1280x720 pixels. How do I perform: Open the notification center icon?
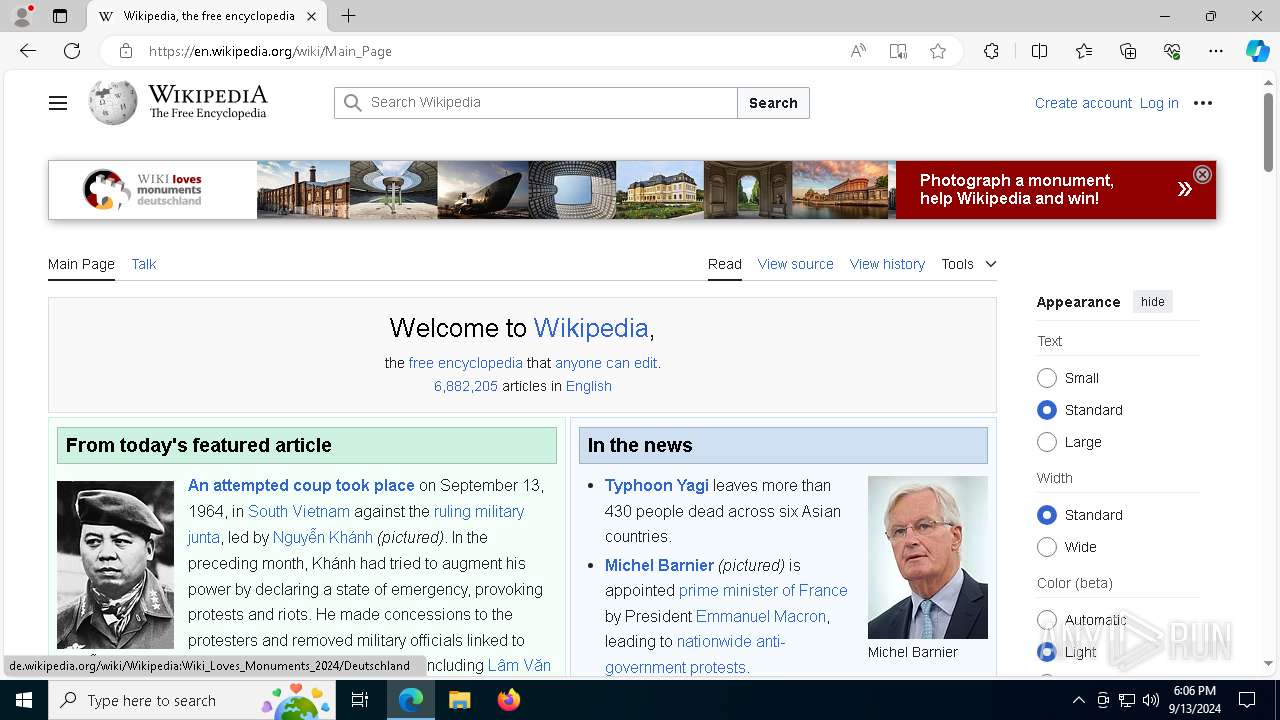point(1247,700)
